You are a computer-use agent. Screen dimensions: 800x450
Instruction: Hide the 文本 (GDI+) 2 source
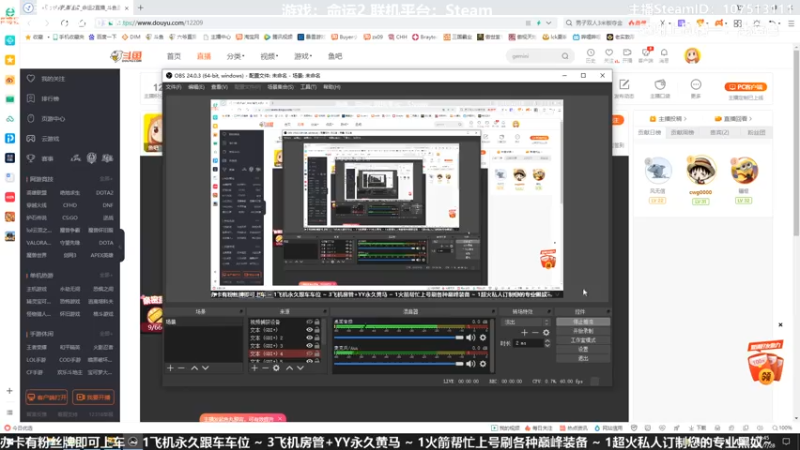pos(309,338)
